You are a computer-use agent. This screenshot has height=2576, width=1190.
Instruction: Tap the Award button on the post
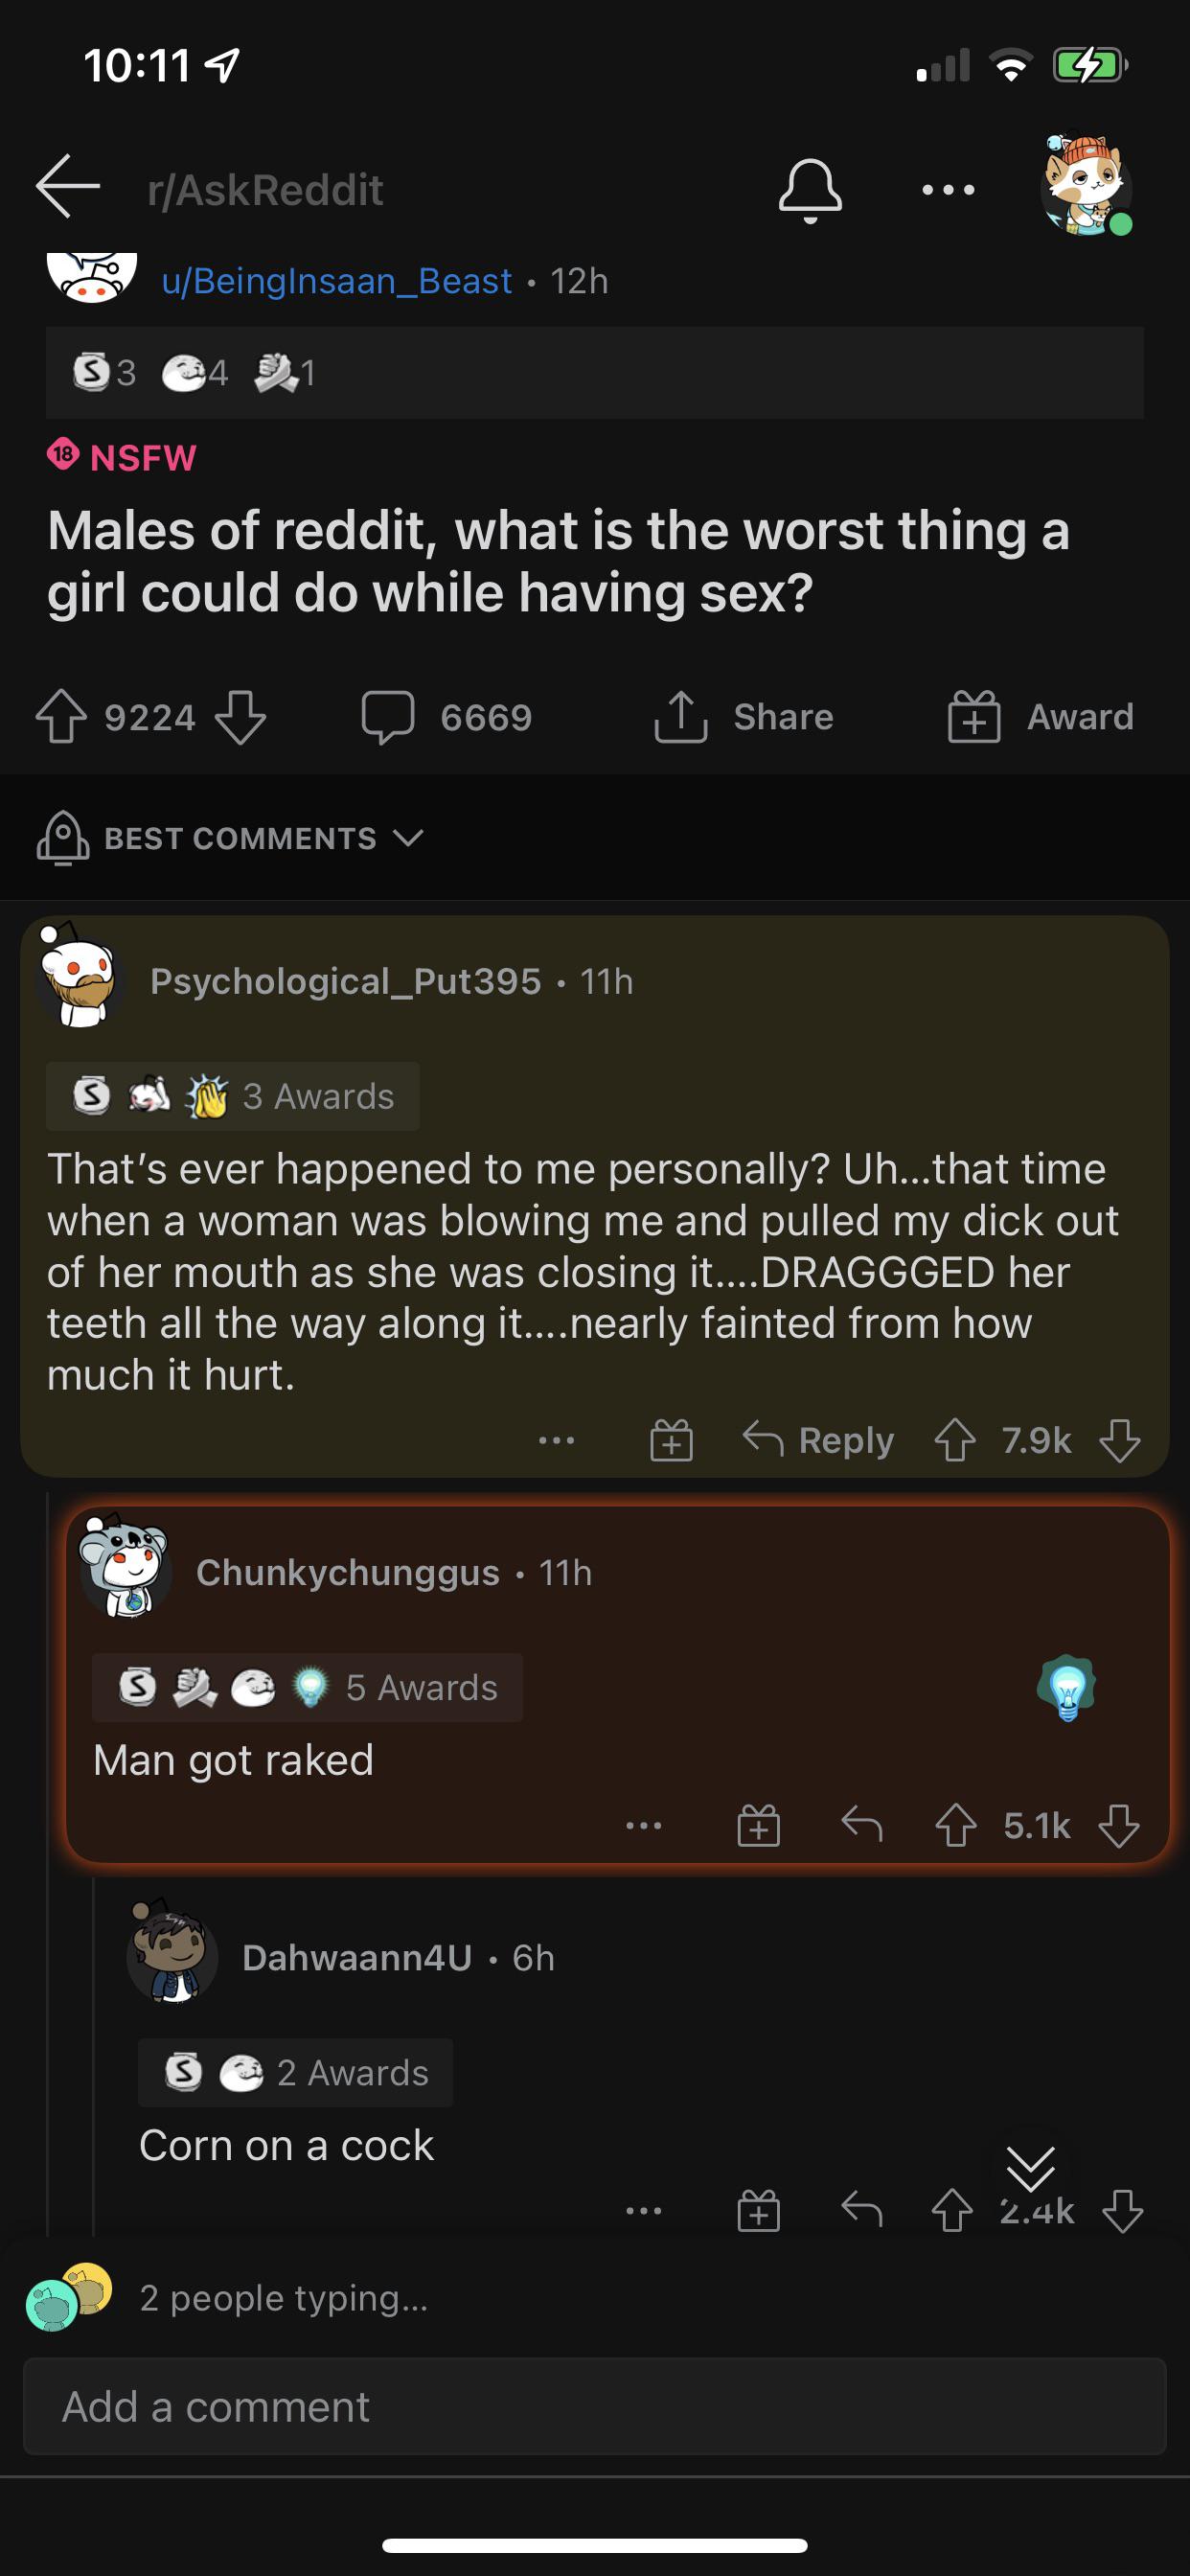tap(1041, 717)
